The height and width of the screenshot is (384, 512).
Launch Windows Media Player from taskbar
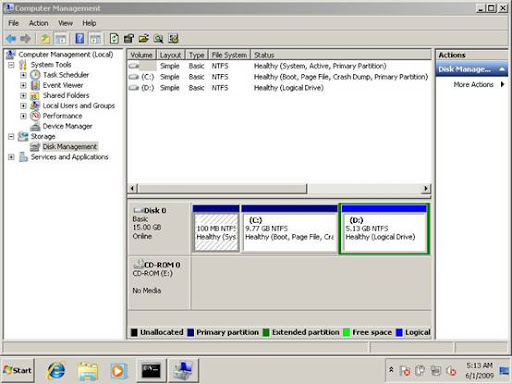coord(118,370)
